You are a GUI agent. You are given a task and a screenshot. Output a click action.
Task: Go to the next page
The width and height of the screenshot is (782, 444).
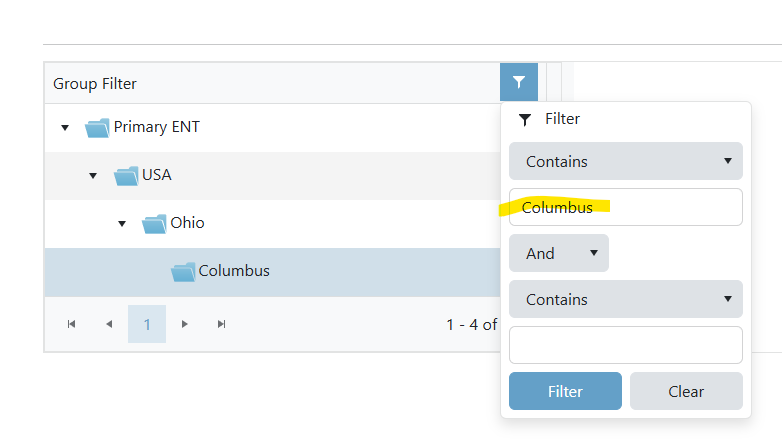[185, 324]
